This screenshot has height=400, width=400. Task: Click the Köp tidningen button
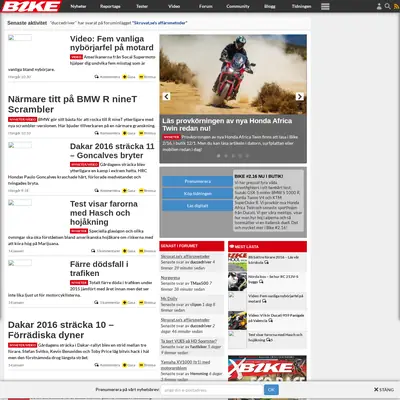pos(198,194)
